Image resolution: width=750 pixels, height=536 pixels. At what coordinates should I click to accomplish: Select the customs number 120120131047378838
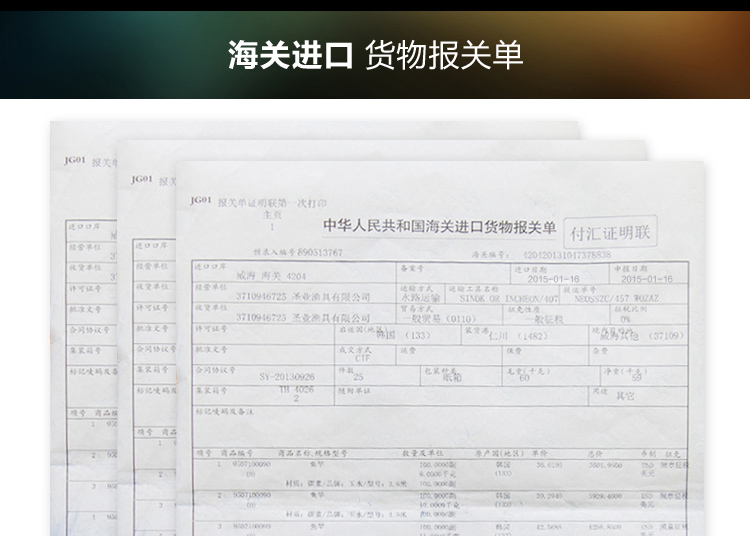click(567, 255)
